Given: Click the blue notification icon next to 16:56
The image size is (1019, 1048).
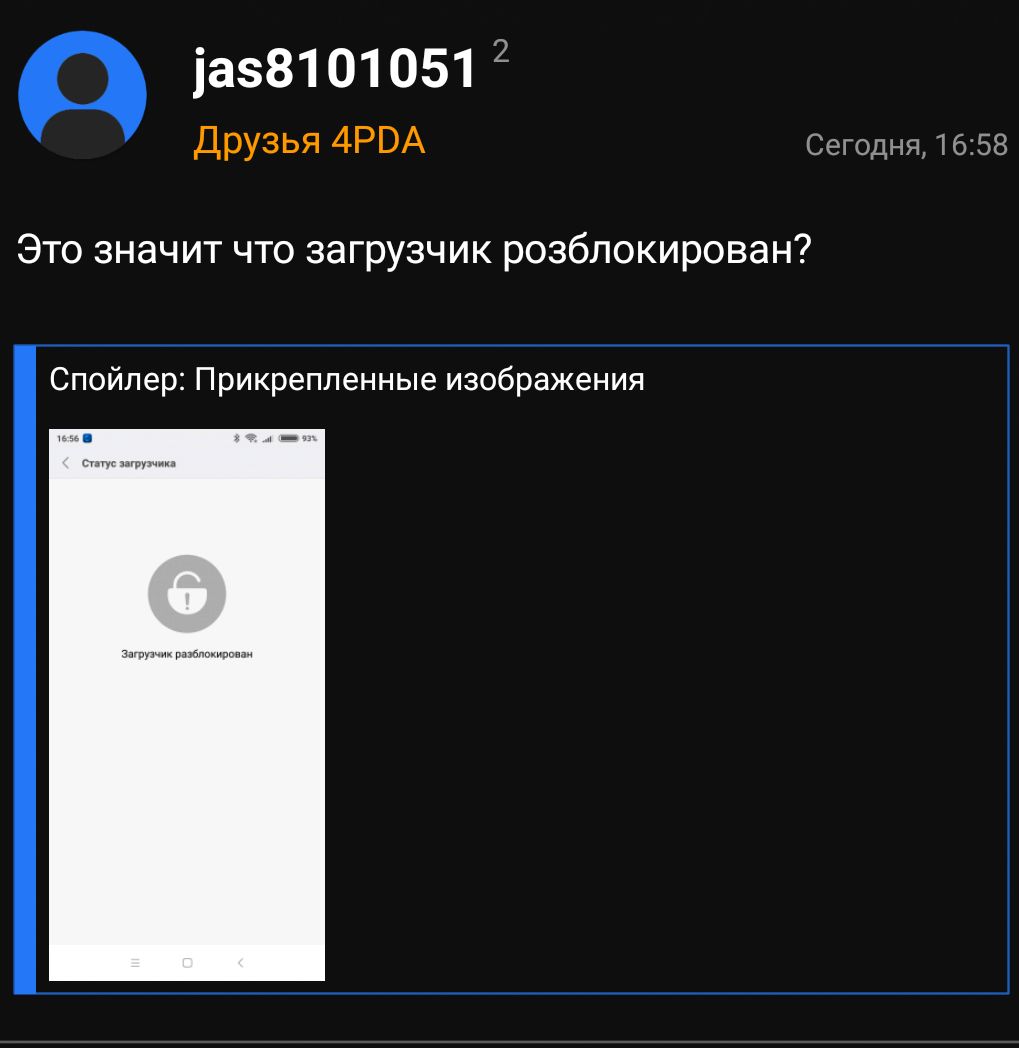Looking at the screenshot, I should [x=87, y=438].
